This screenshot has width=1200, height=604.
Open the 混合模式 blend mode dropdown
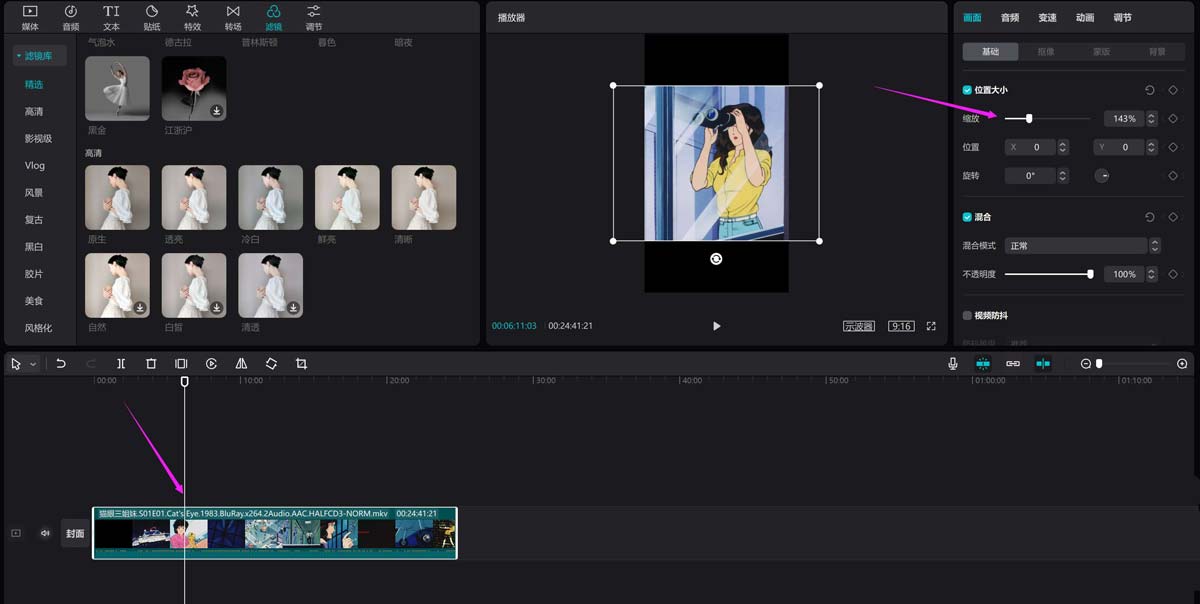coord(1083,245)
